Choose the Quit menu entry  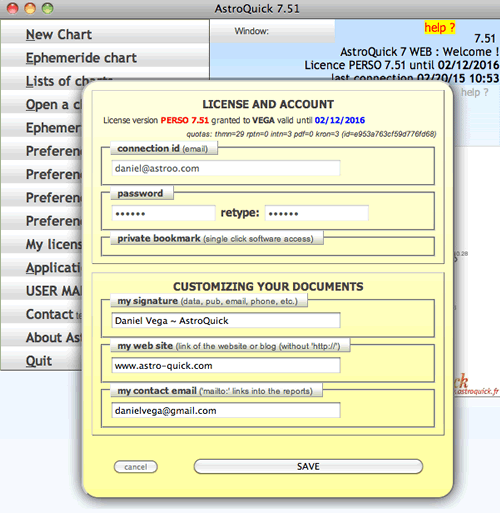tap(41, 361)
